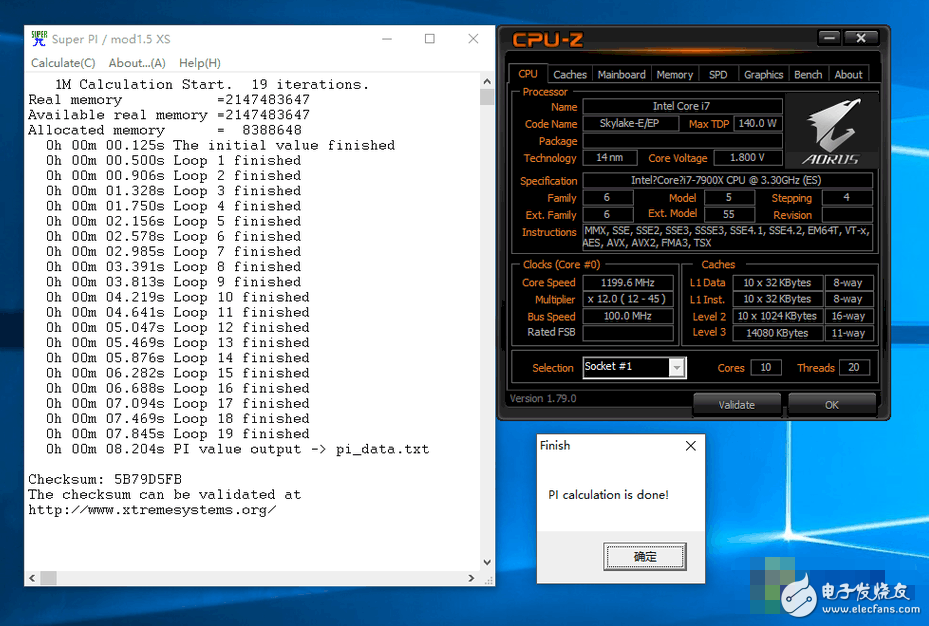
Task: Switch to the Memory tab
Action: (674, 73)
